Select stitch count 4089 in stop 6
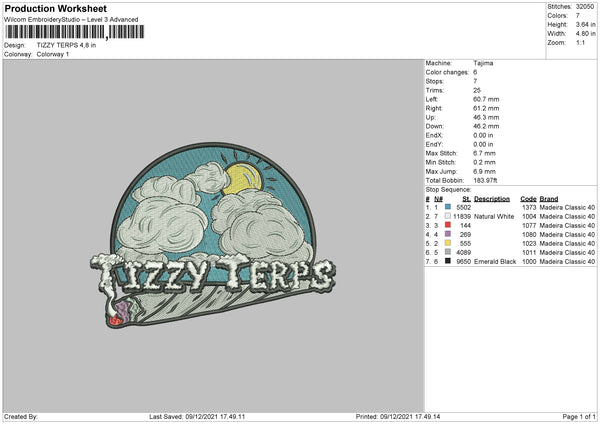Screen dimensions: 600x424 [x=464, y=253]
